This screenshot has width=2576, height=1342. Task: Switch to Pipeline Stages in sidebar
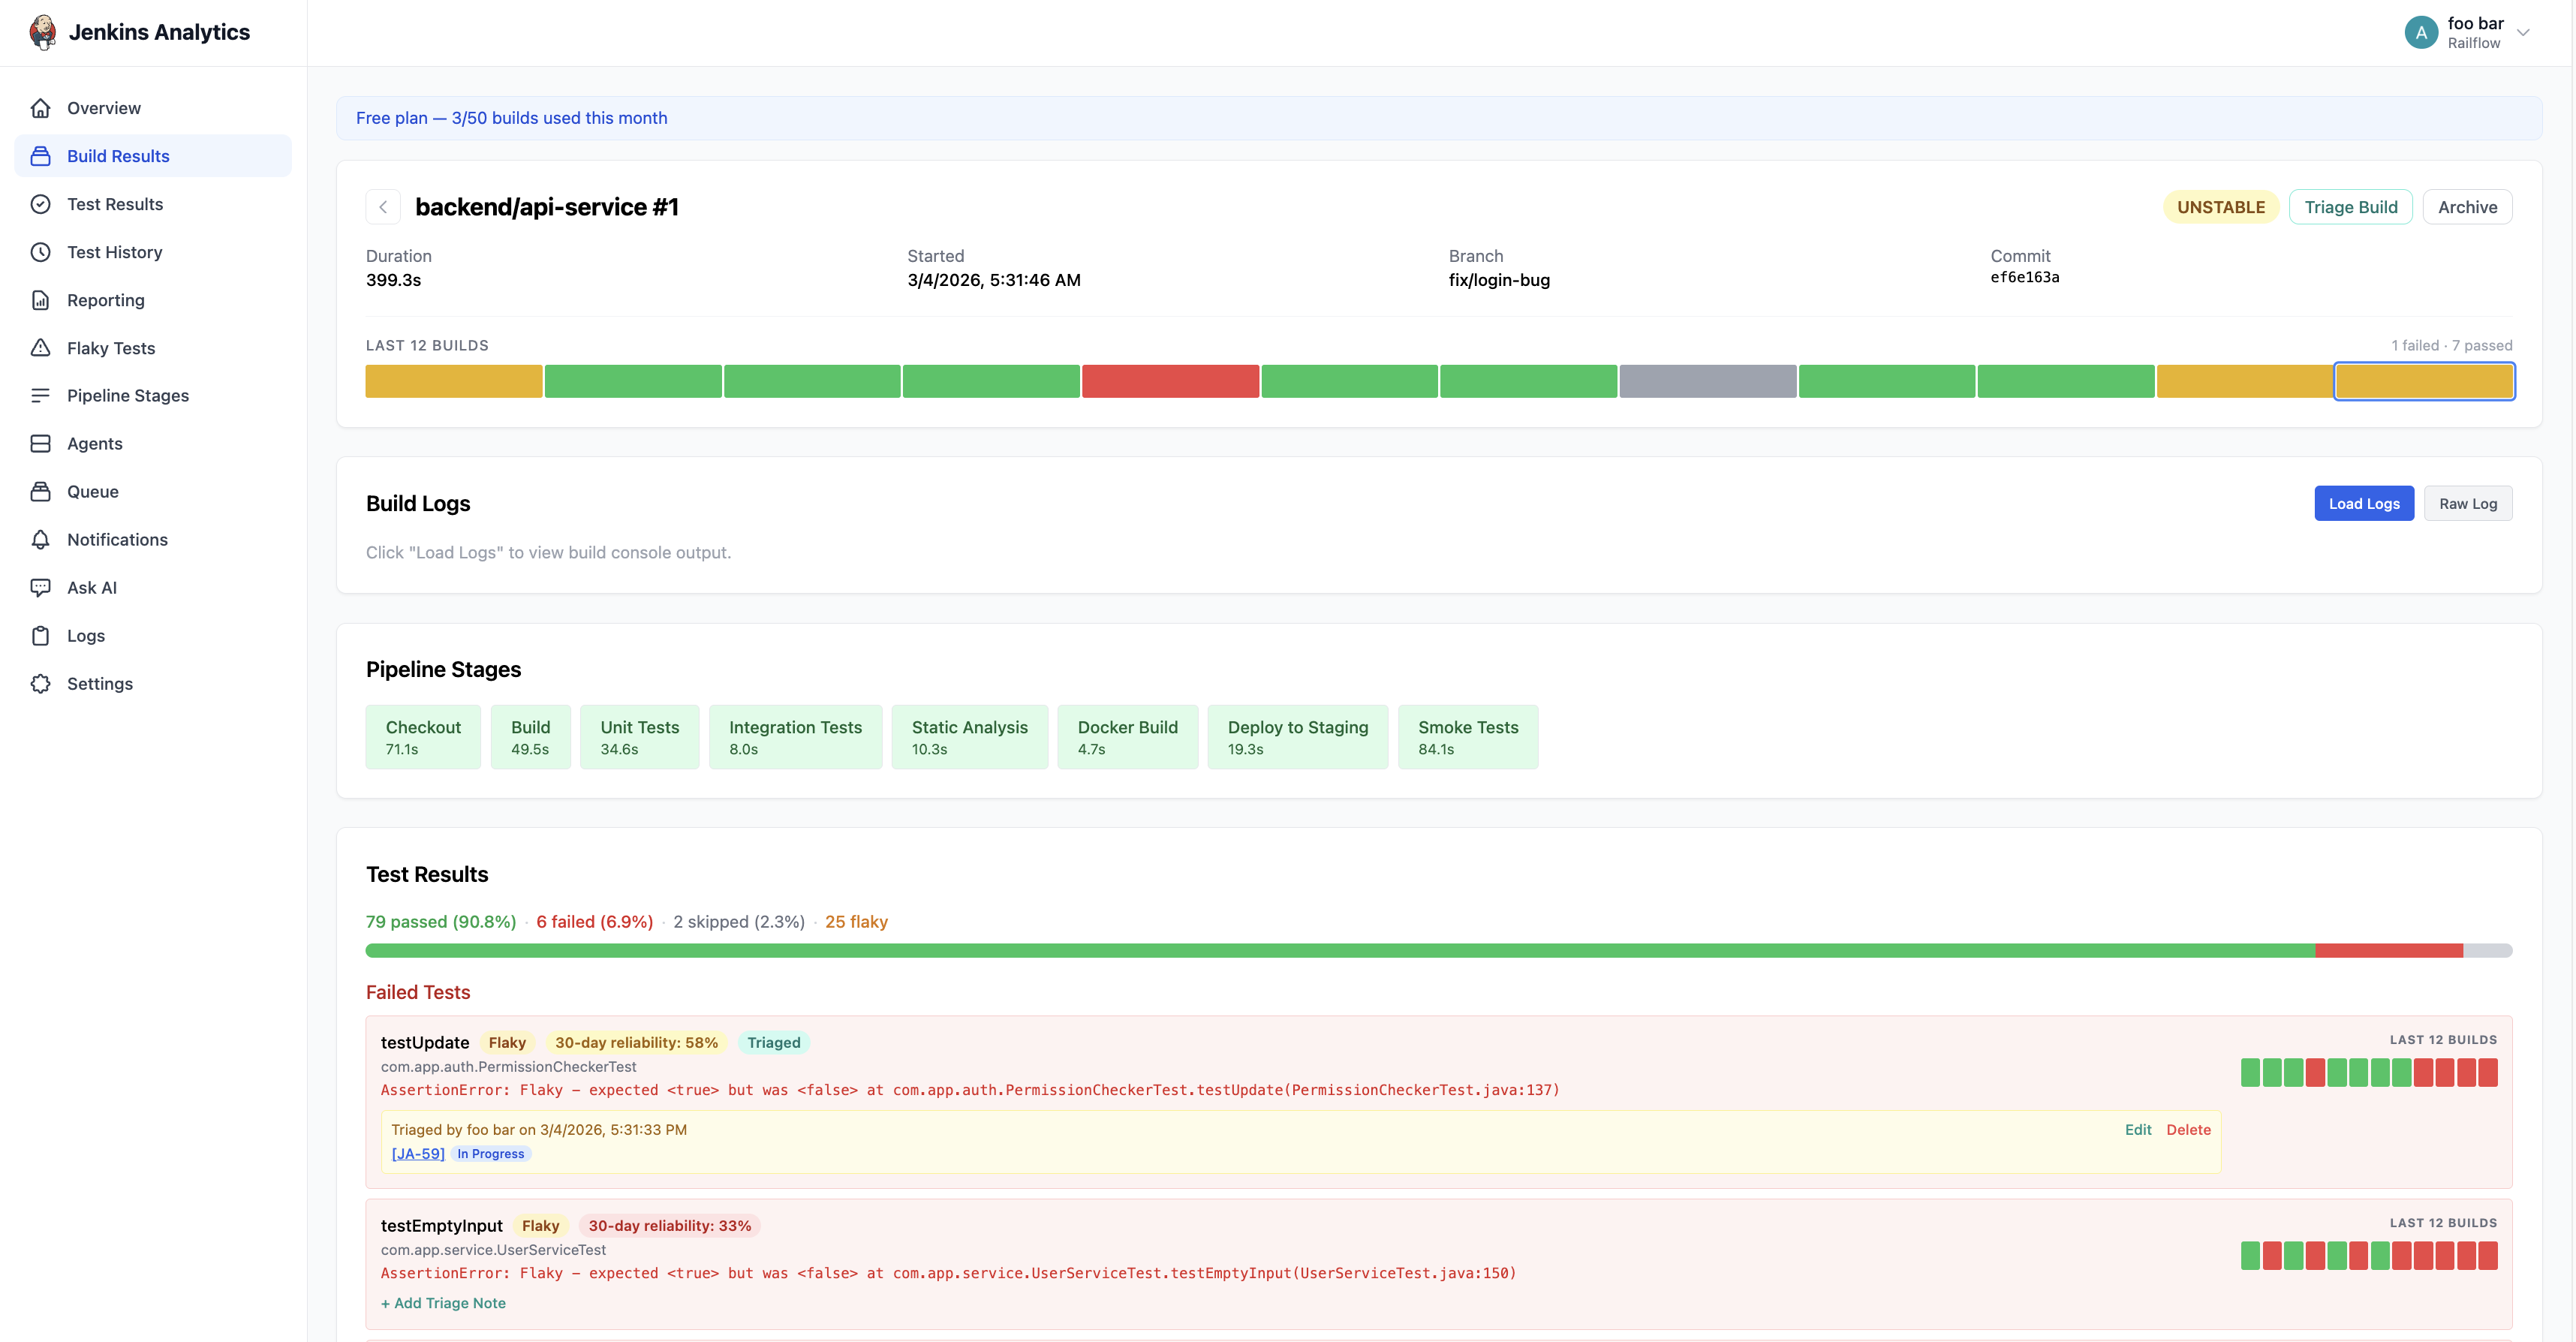pyautogui.click(x=127, y=395)
